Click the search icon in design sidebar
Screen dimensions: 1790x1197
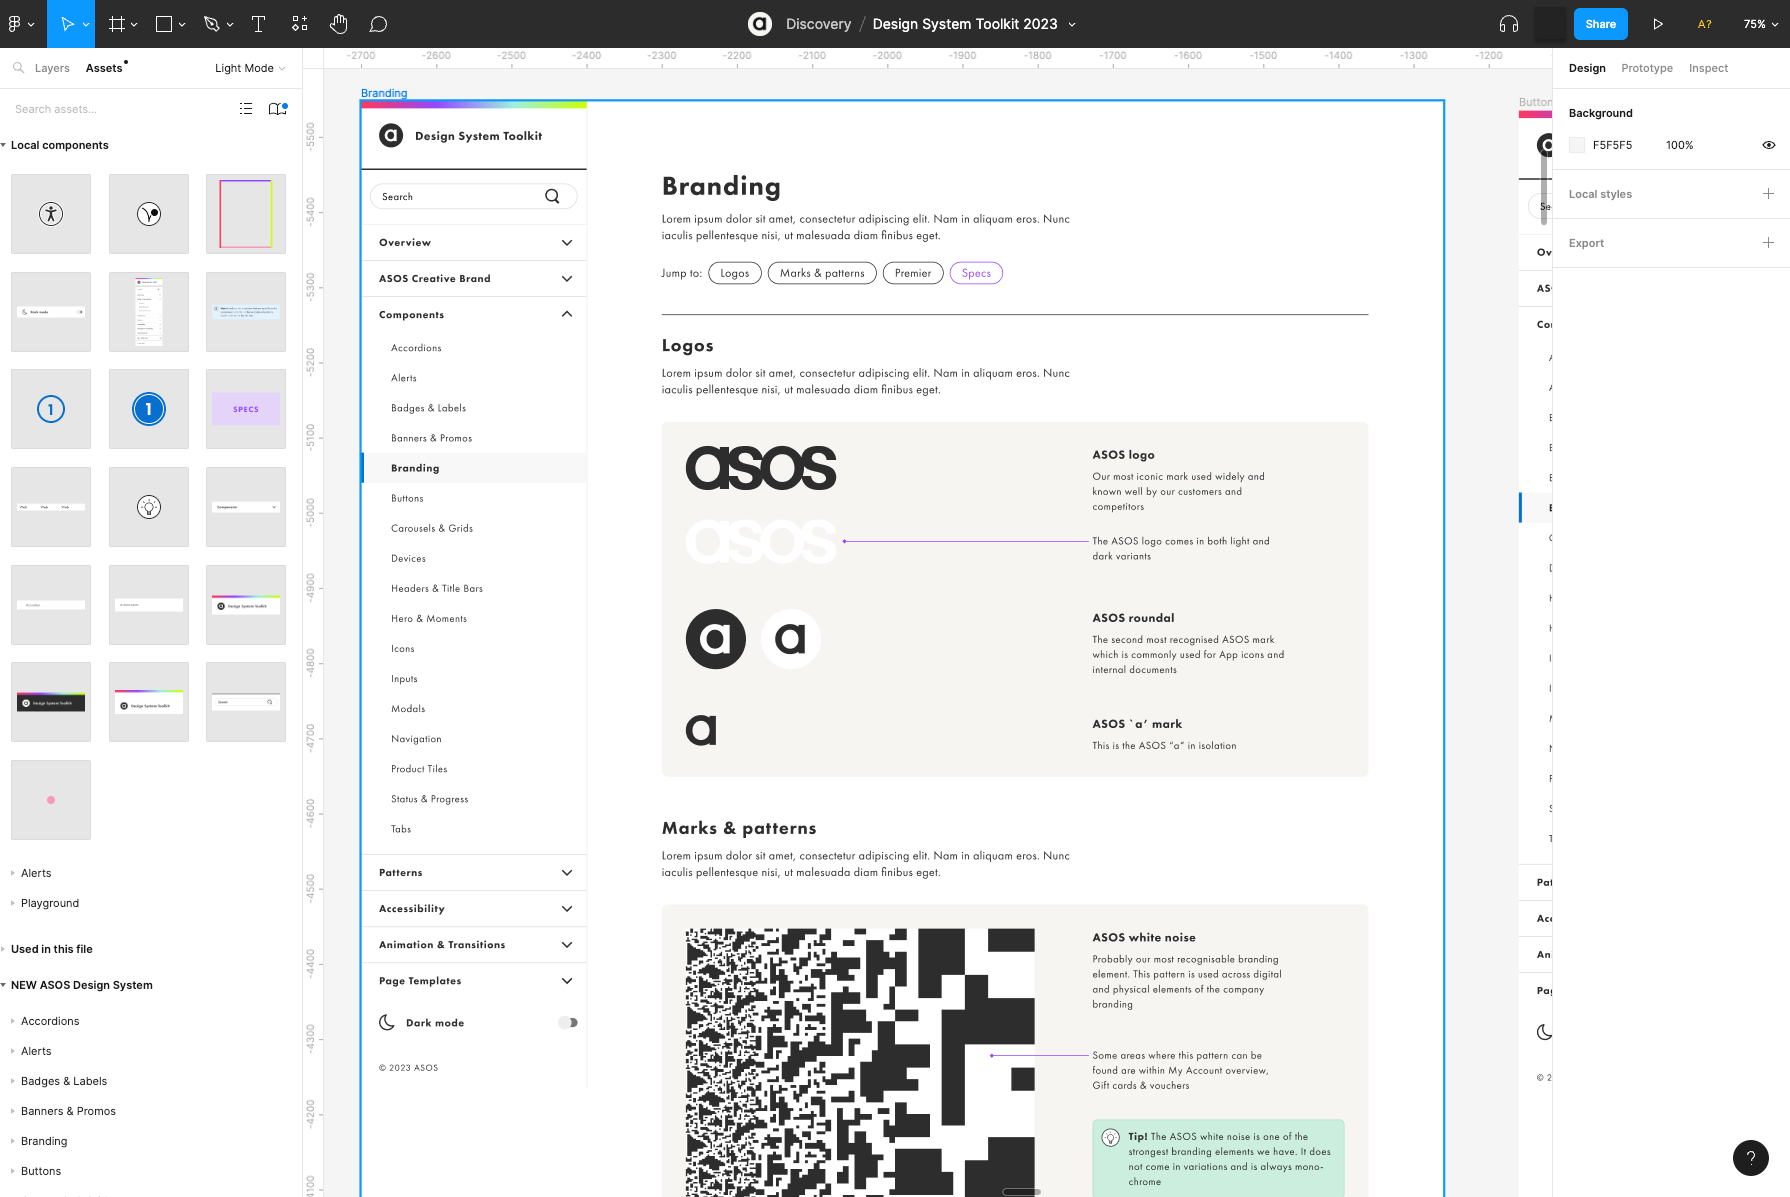click(552, 196)
